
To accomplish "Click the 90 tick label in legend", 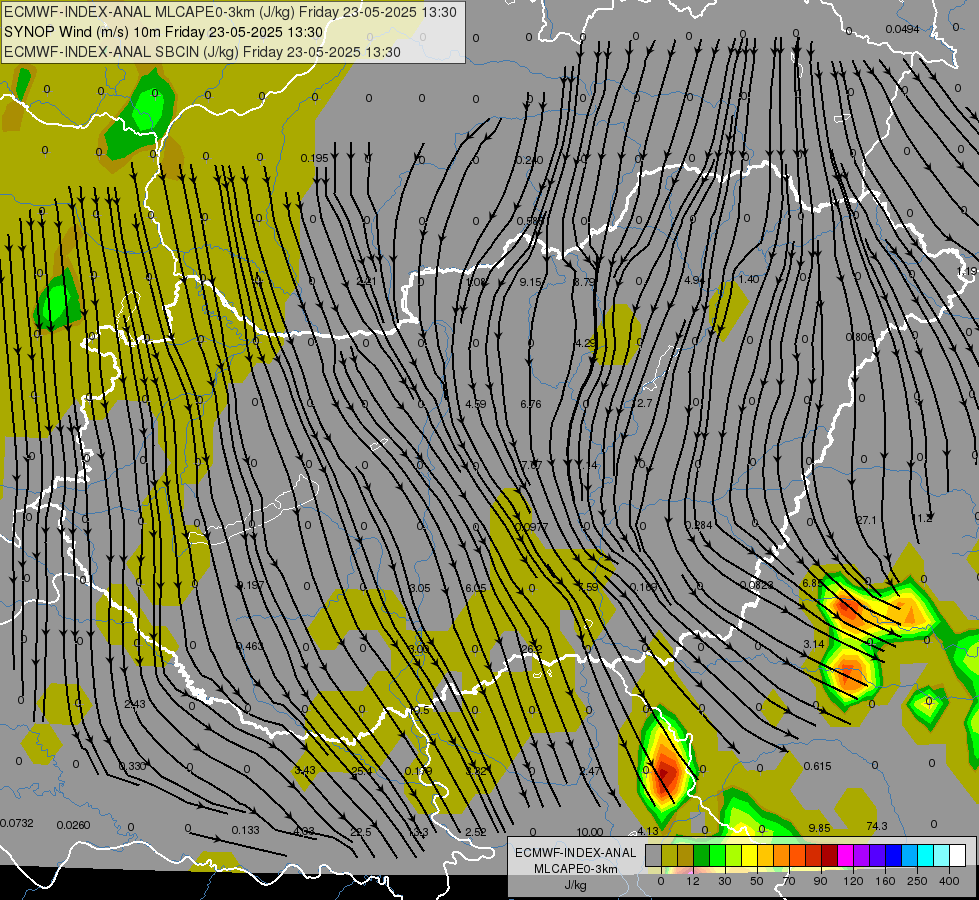I will [820, 881].
